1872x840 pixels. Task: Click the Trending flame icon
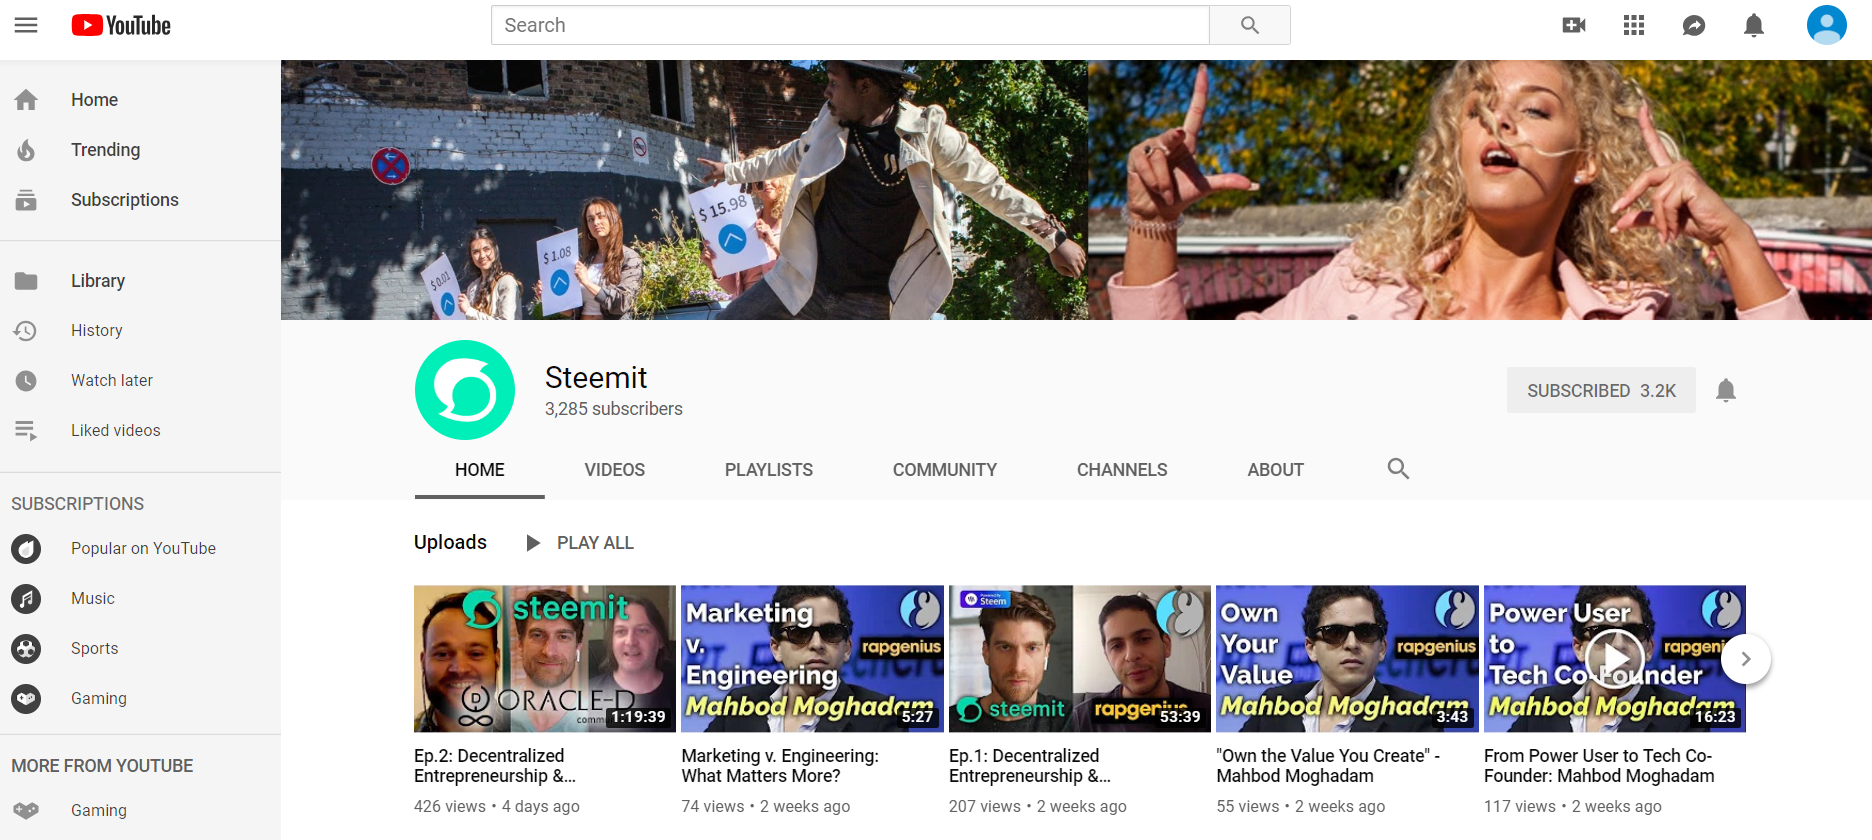tap(26, 150)
